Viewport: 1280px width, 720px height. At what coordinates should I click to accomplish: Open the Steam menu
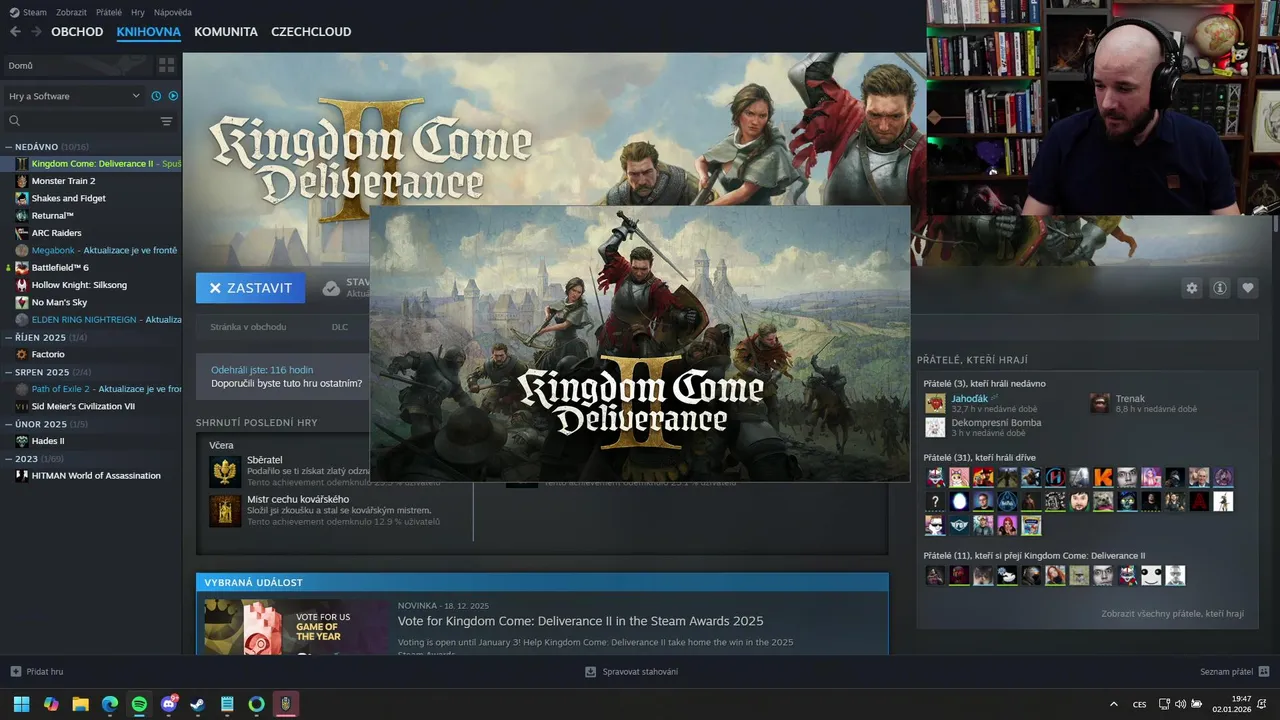tap(28, 12)
